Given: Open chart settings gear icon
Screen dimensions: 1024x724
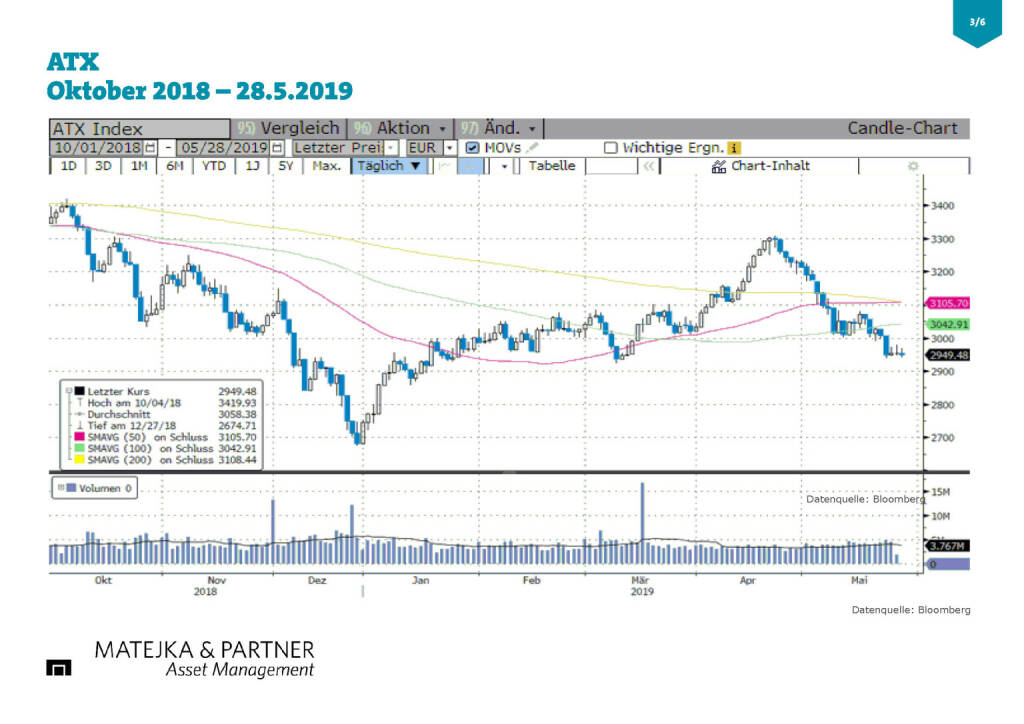Looking at the screenshot, I should (x=911, y=166).
